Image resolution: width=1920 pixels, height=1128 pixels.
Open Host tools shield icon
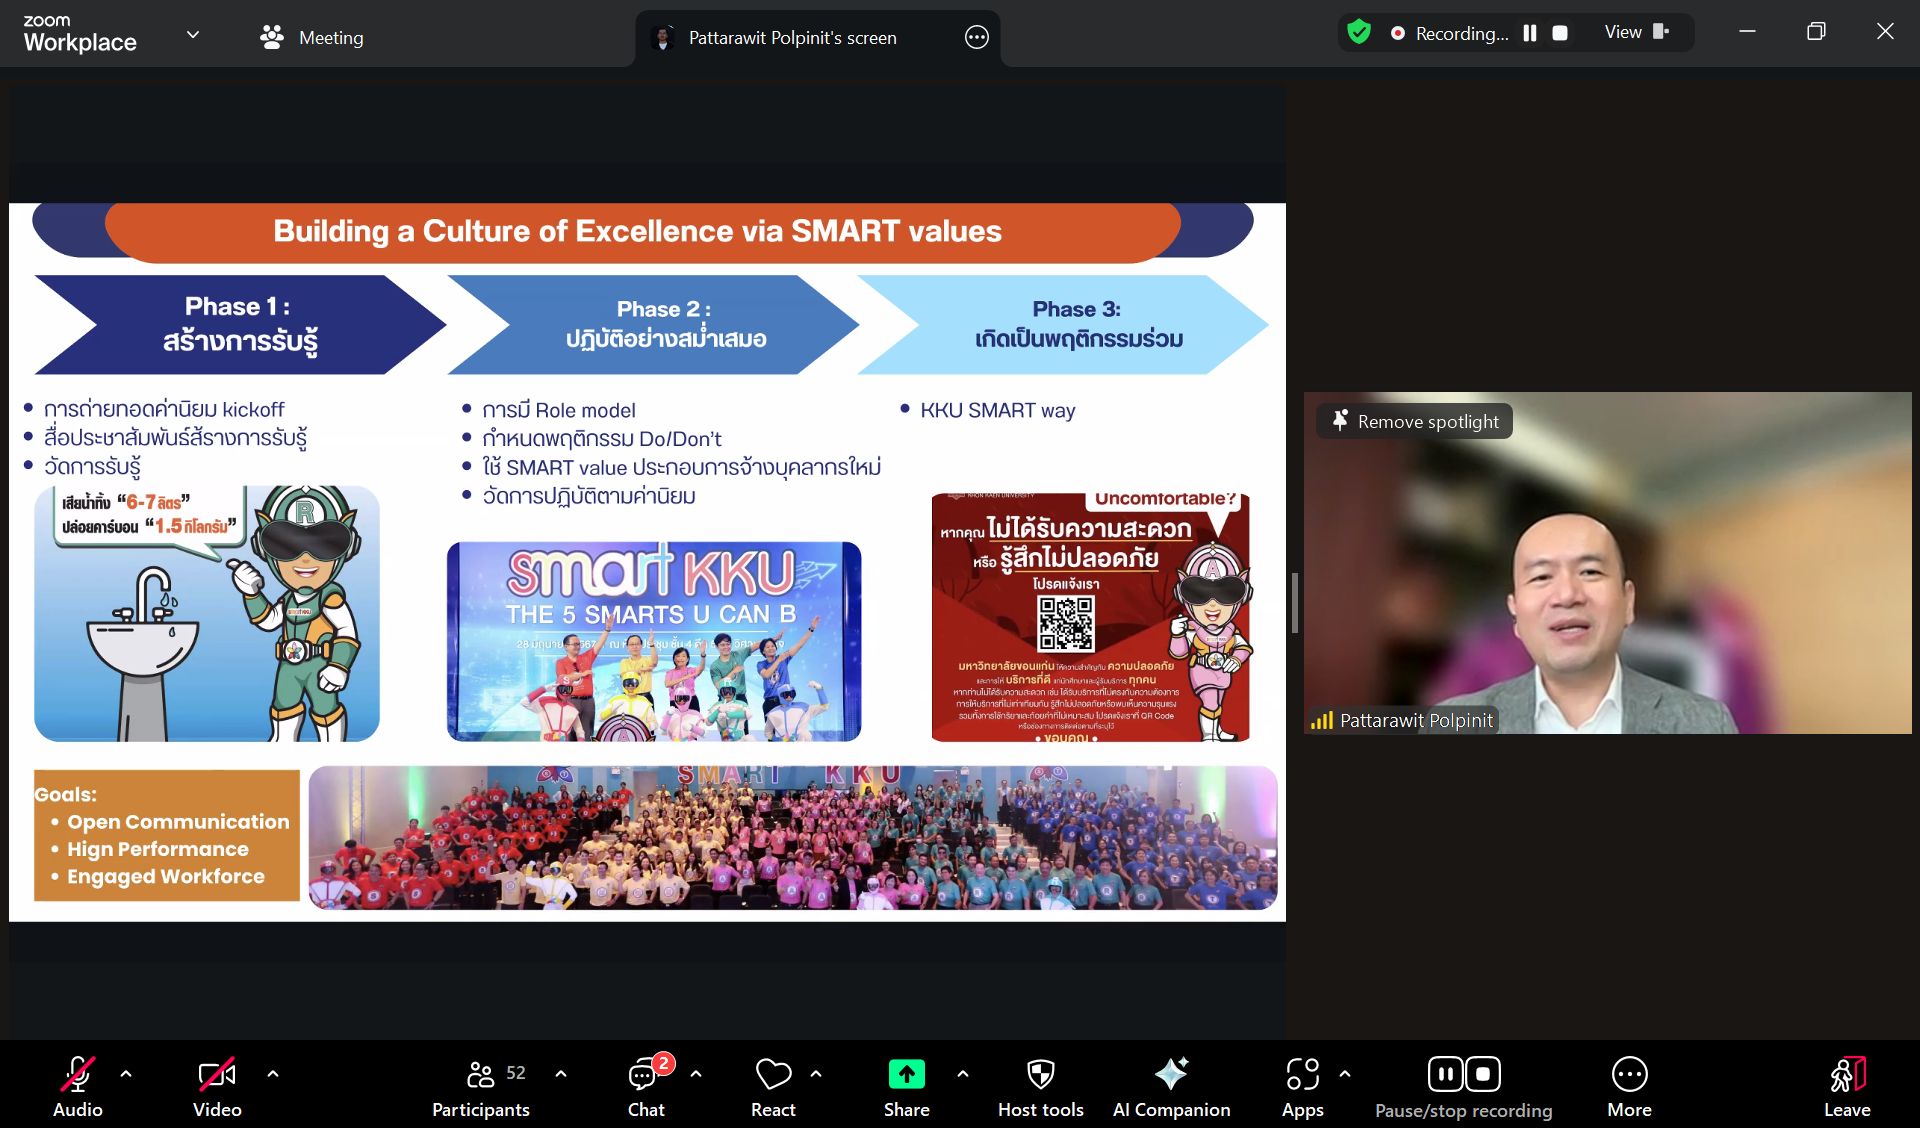click(x=1040, y=1075)
